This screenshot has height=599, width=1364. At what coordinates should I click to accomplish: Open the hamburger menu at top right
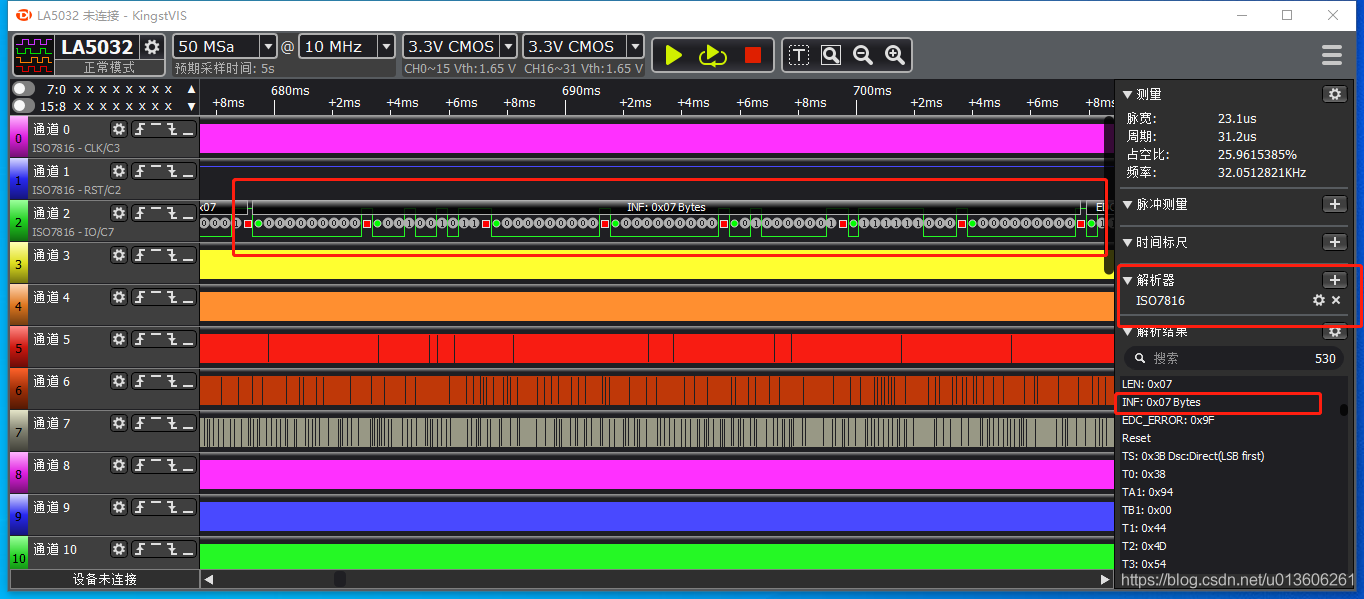pos(1331,54)
